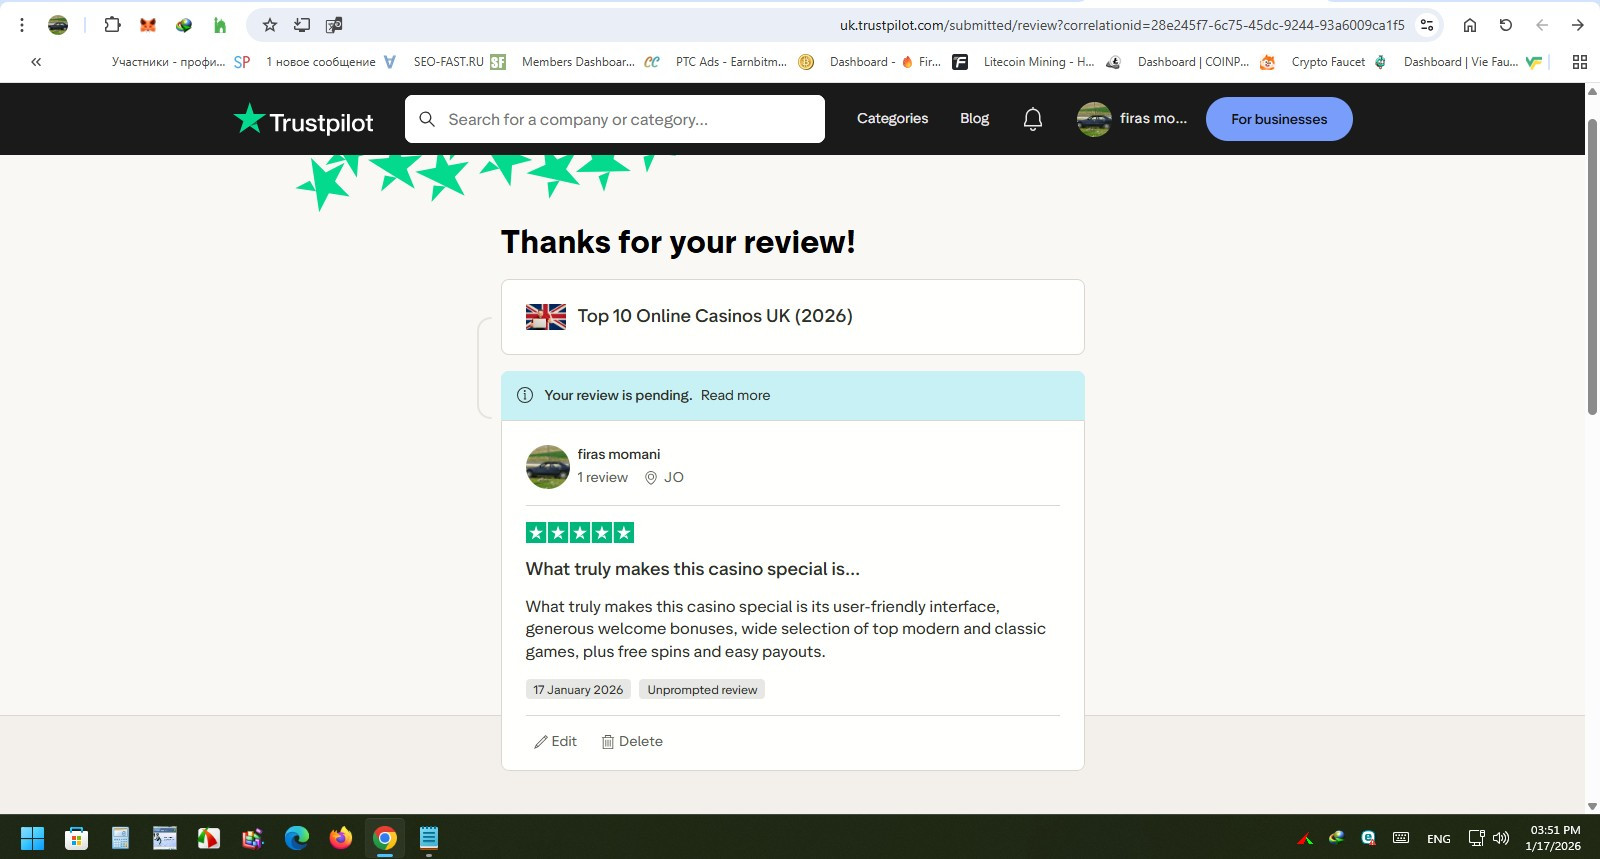Focus the company search field
Viewport: 1600px width, 859px height.
[615, 119]
